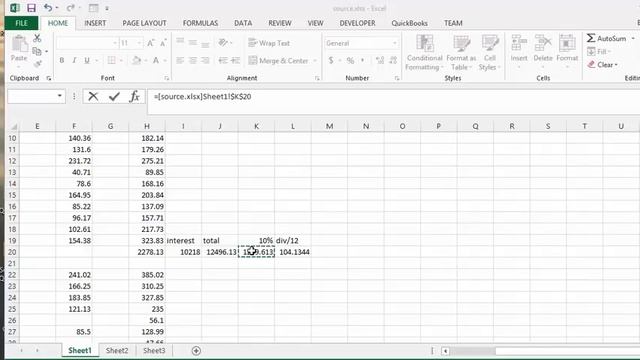The width and height of the screenshot is (640, 360).
Task: Click the Accounting dollar format icon
Action: [331, 60]
